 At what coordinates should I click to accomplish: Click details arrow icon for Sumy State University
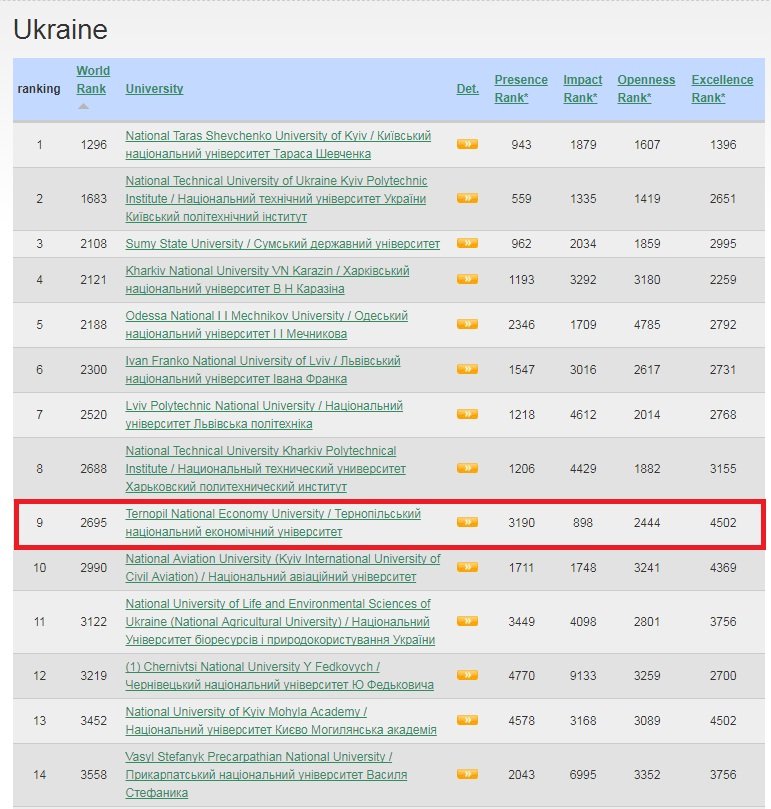click(x=467, y=243)
